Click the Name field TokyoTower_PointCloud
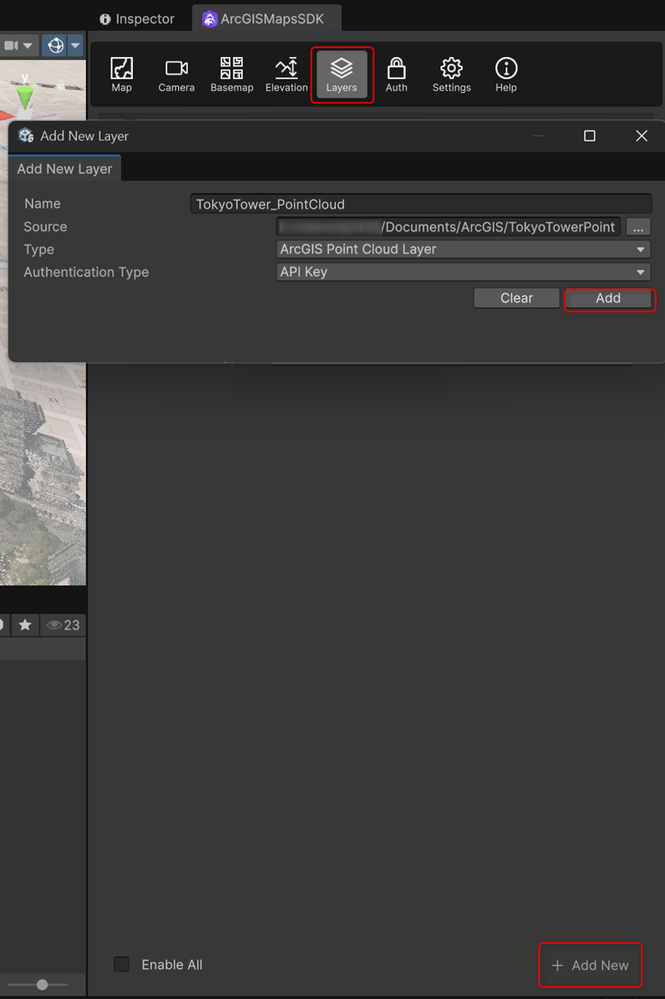This screenshot has width=665, height=999. [x=420, y=204]
